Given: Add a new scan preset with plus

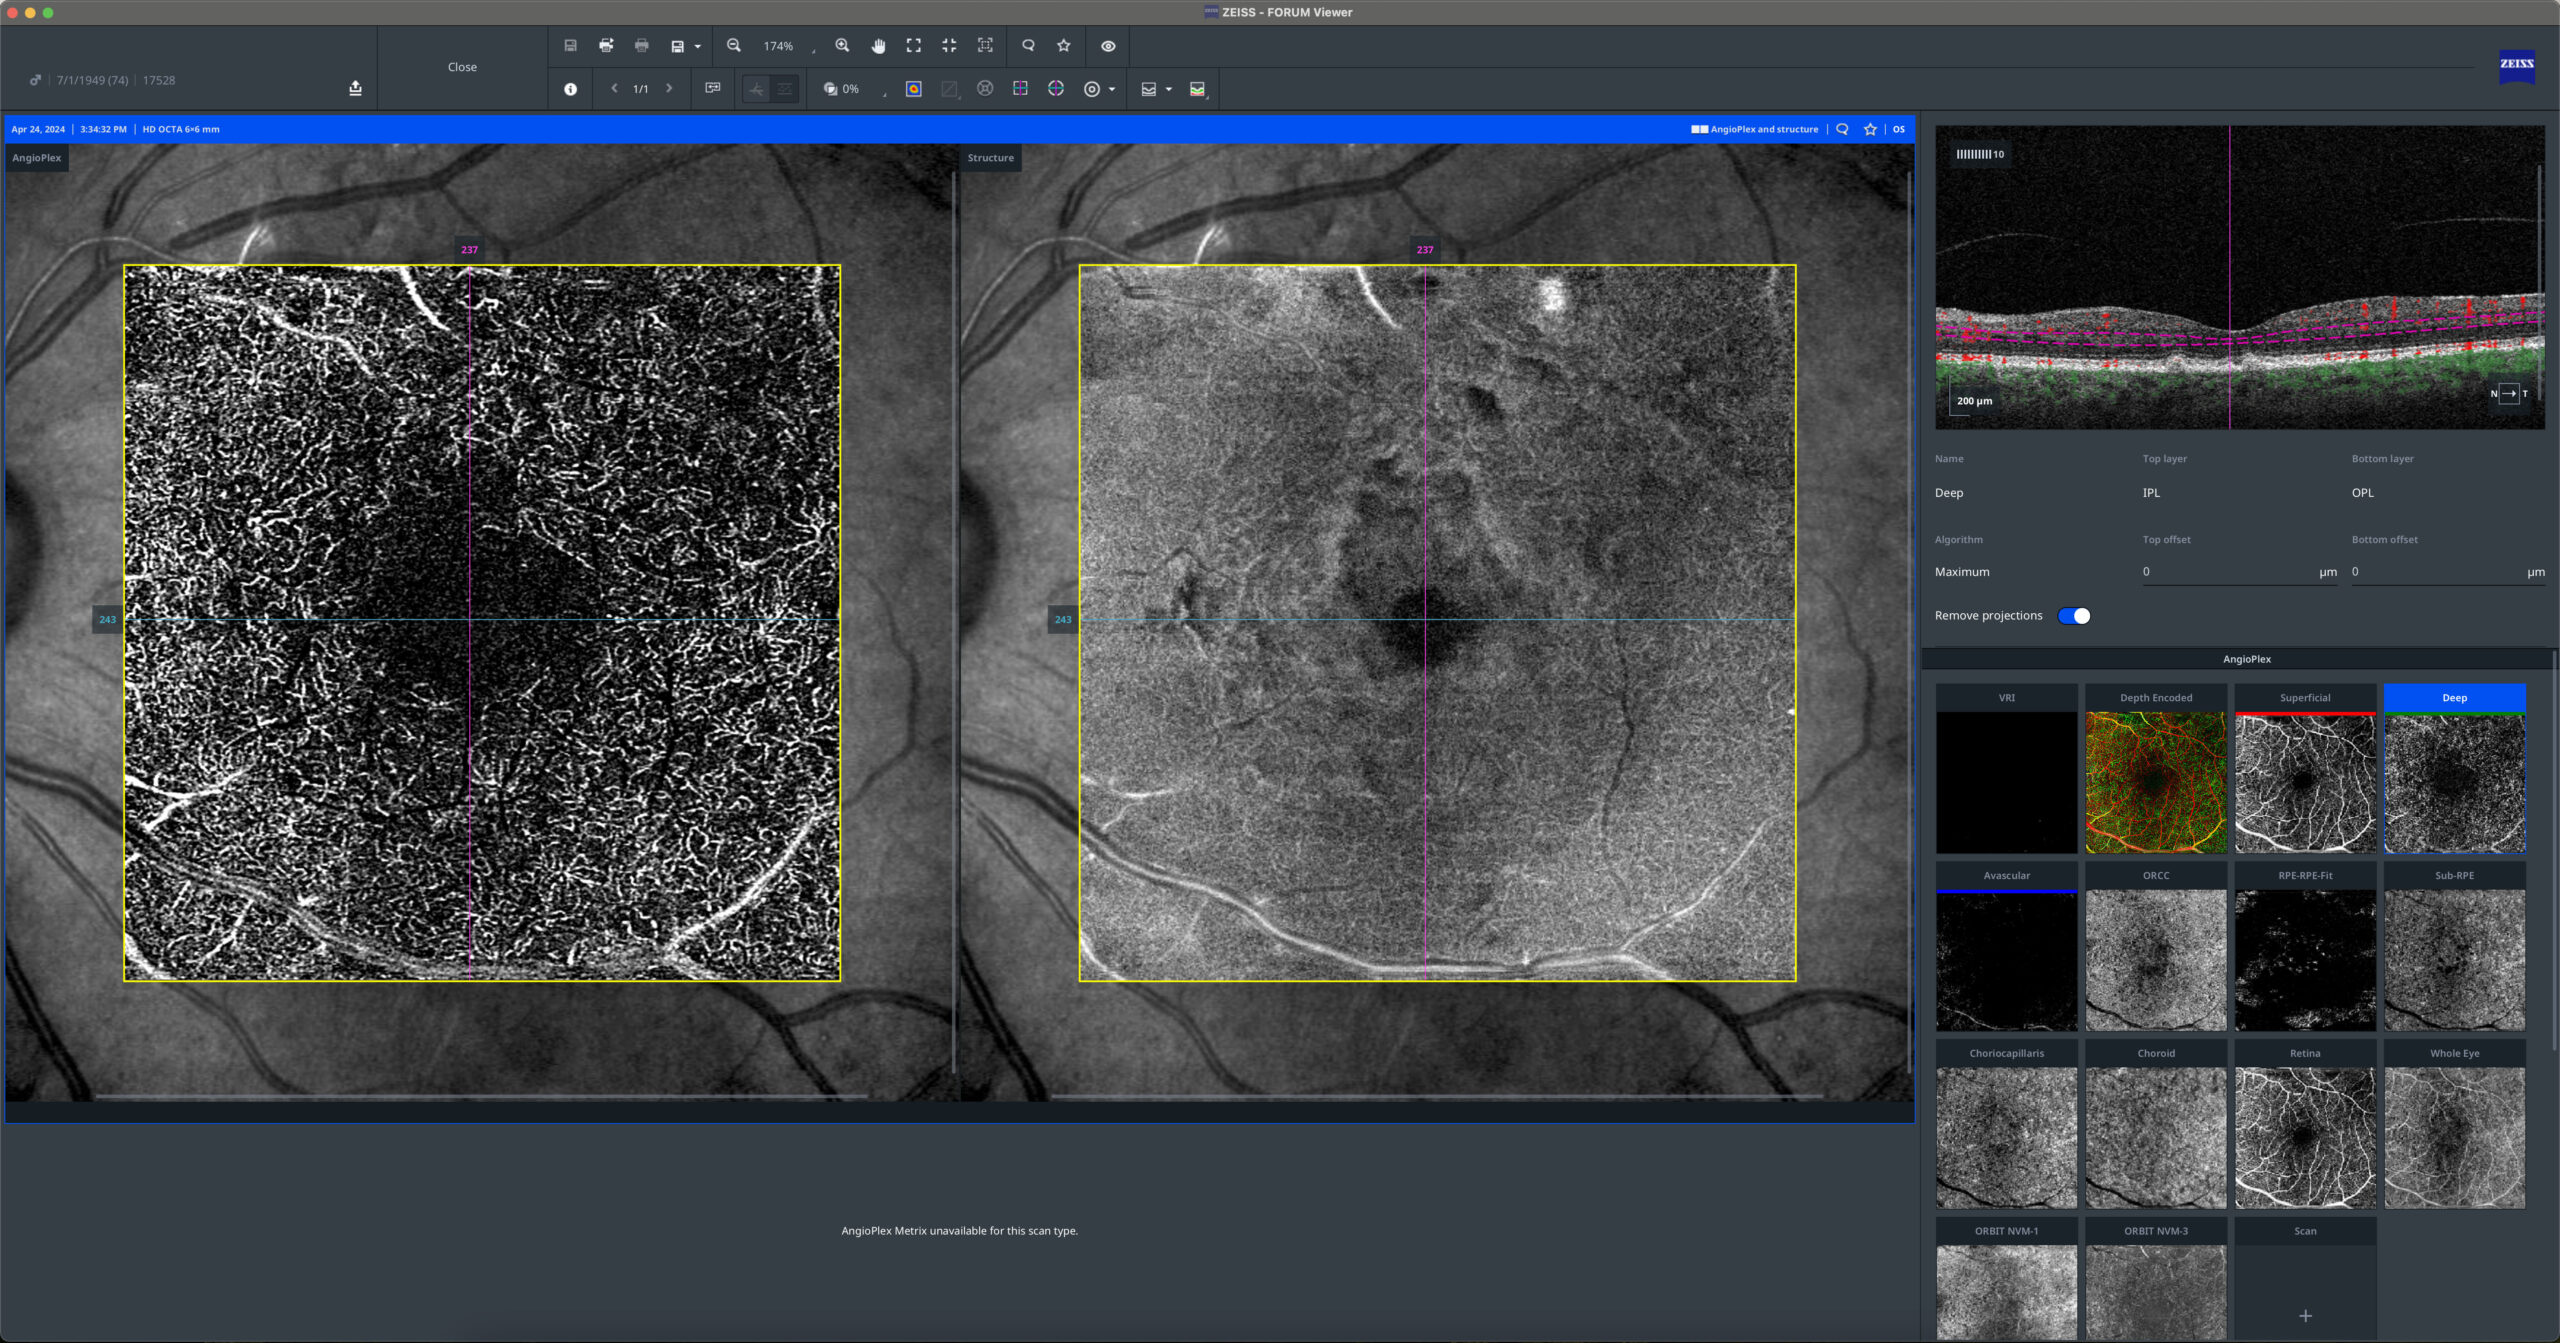Looking at the screenshot, I should pyautogui.click(x=2305, y=1315).
